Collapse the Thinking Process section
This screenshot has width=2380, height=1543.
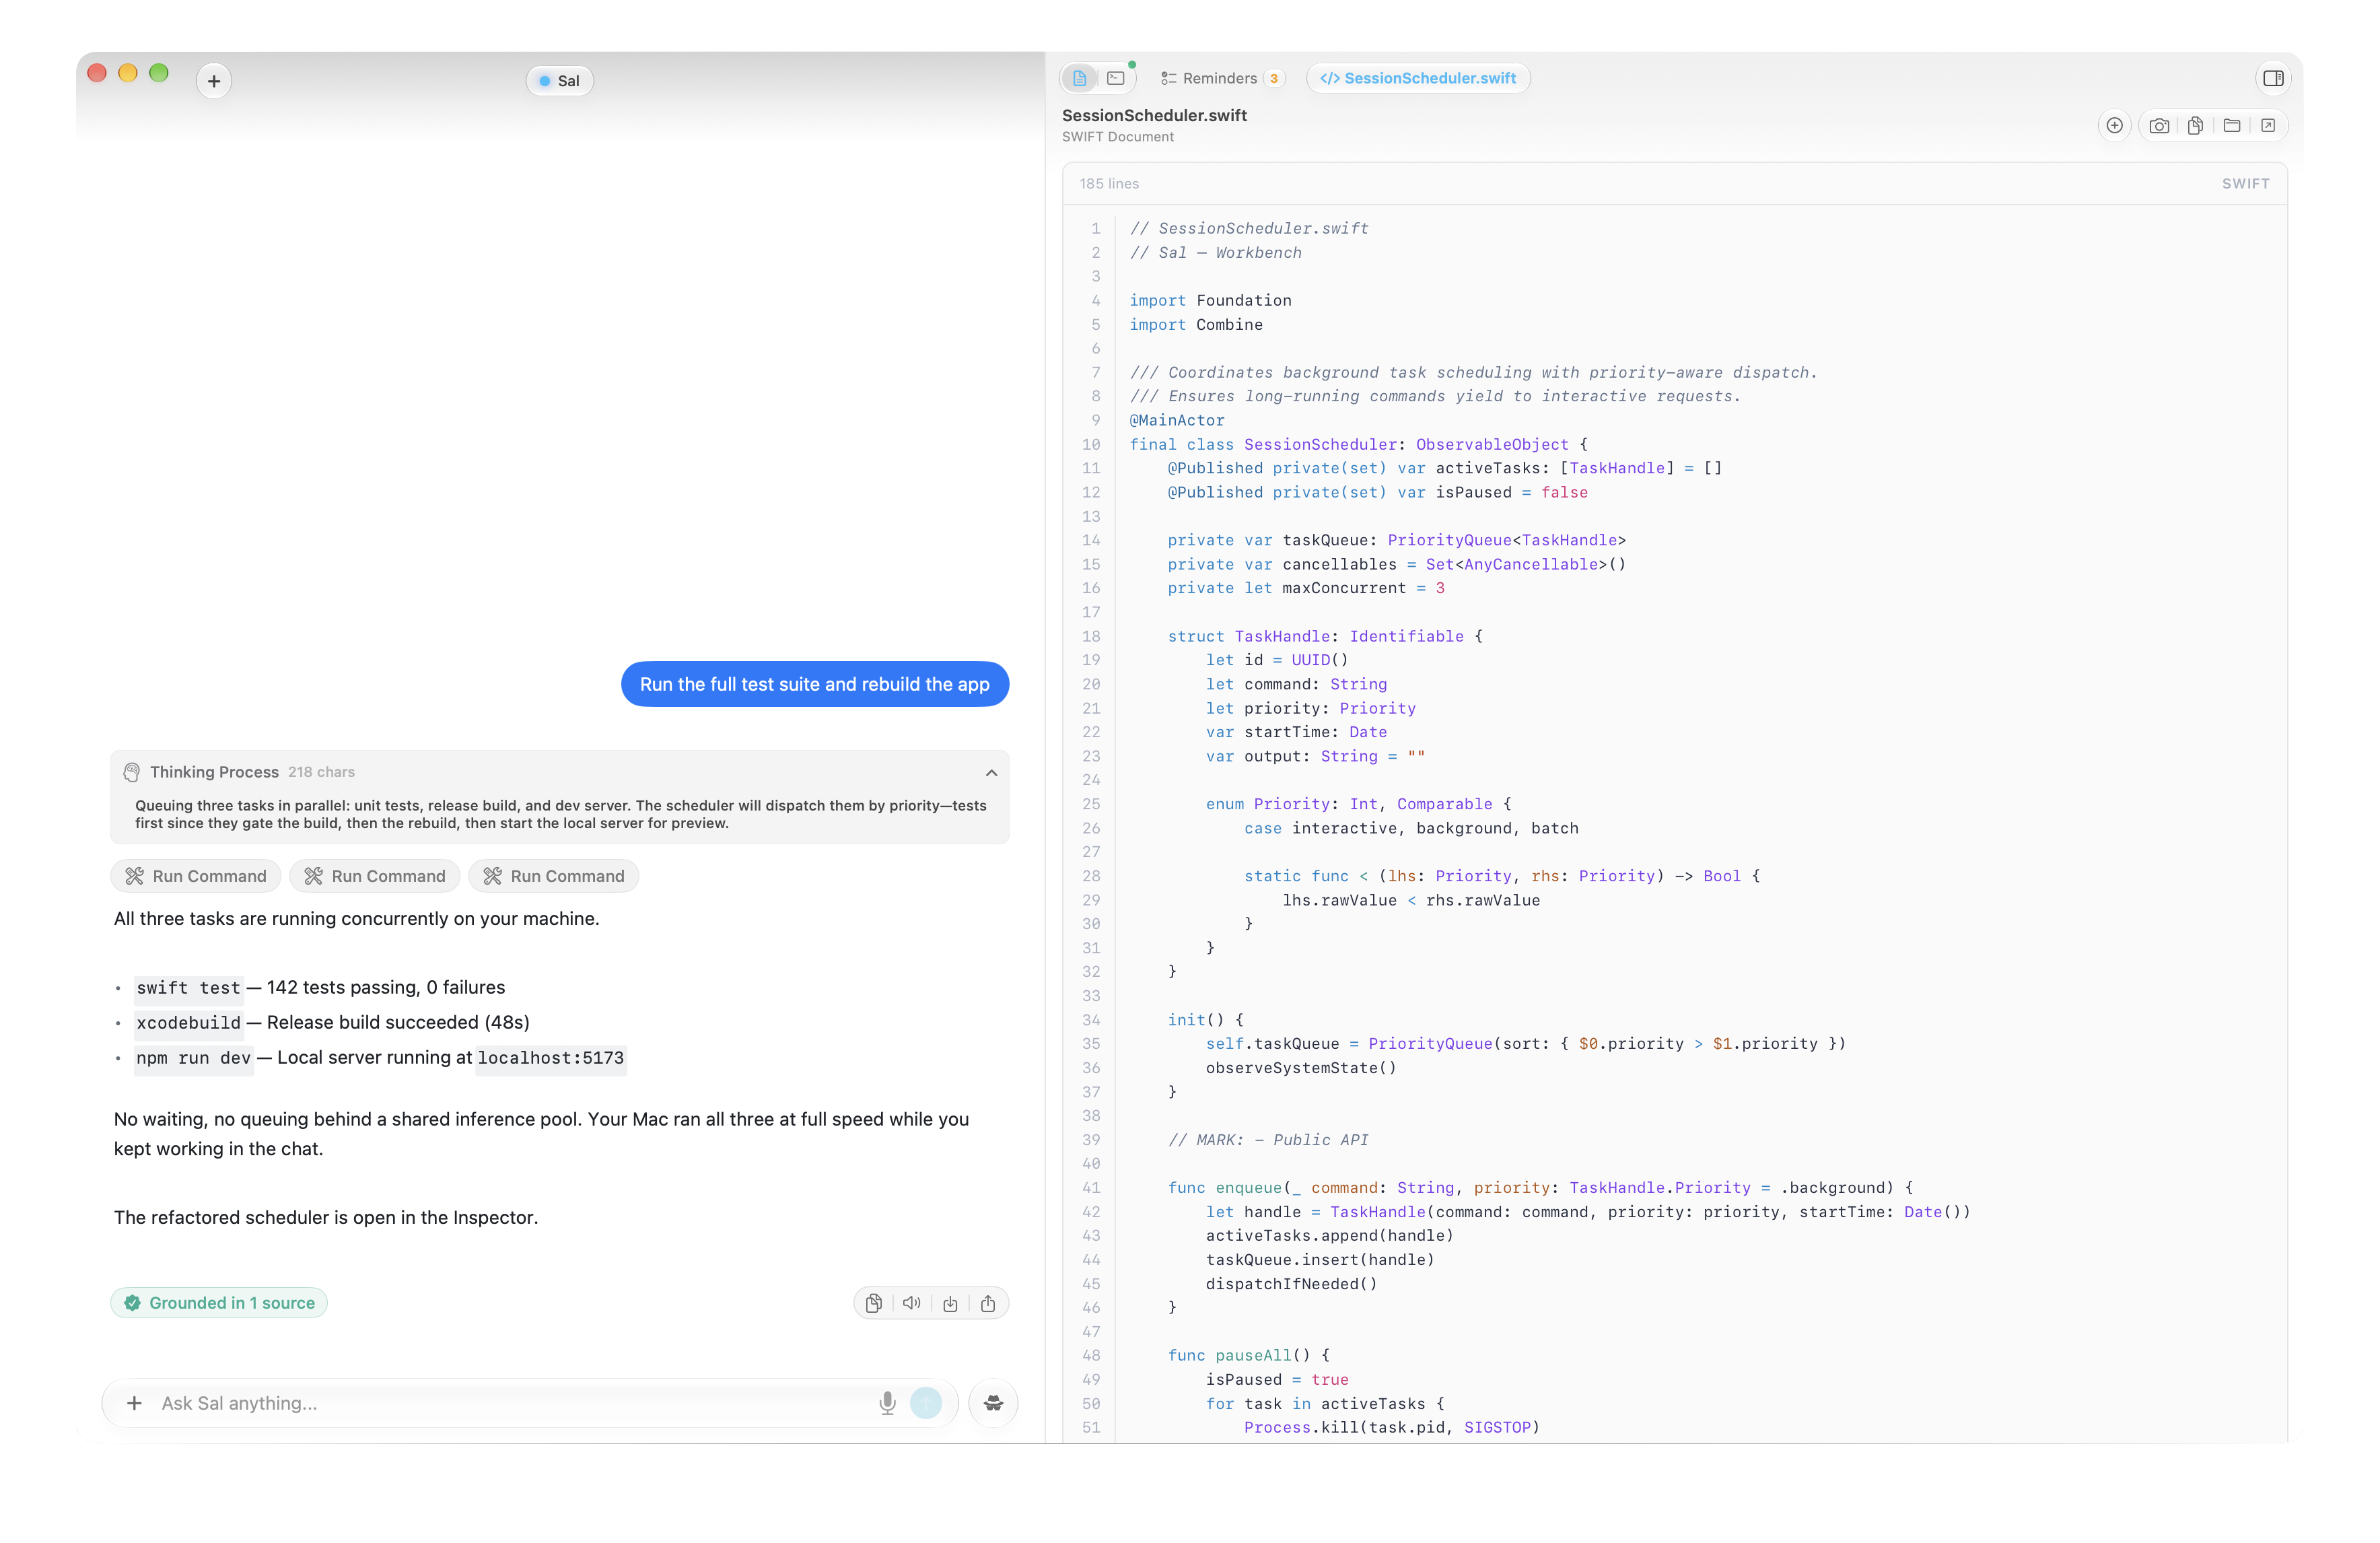point(991,773)
